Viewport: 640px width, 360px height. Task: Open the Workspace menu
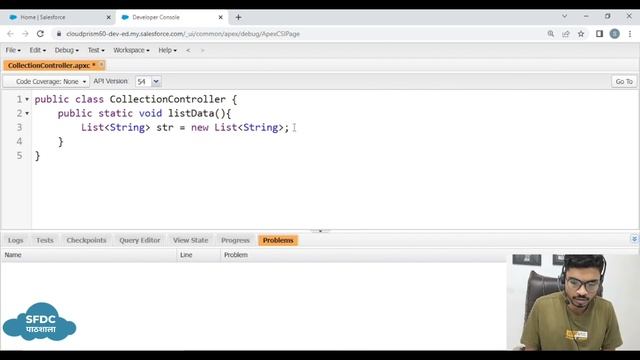[131, 50]
